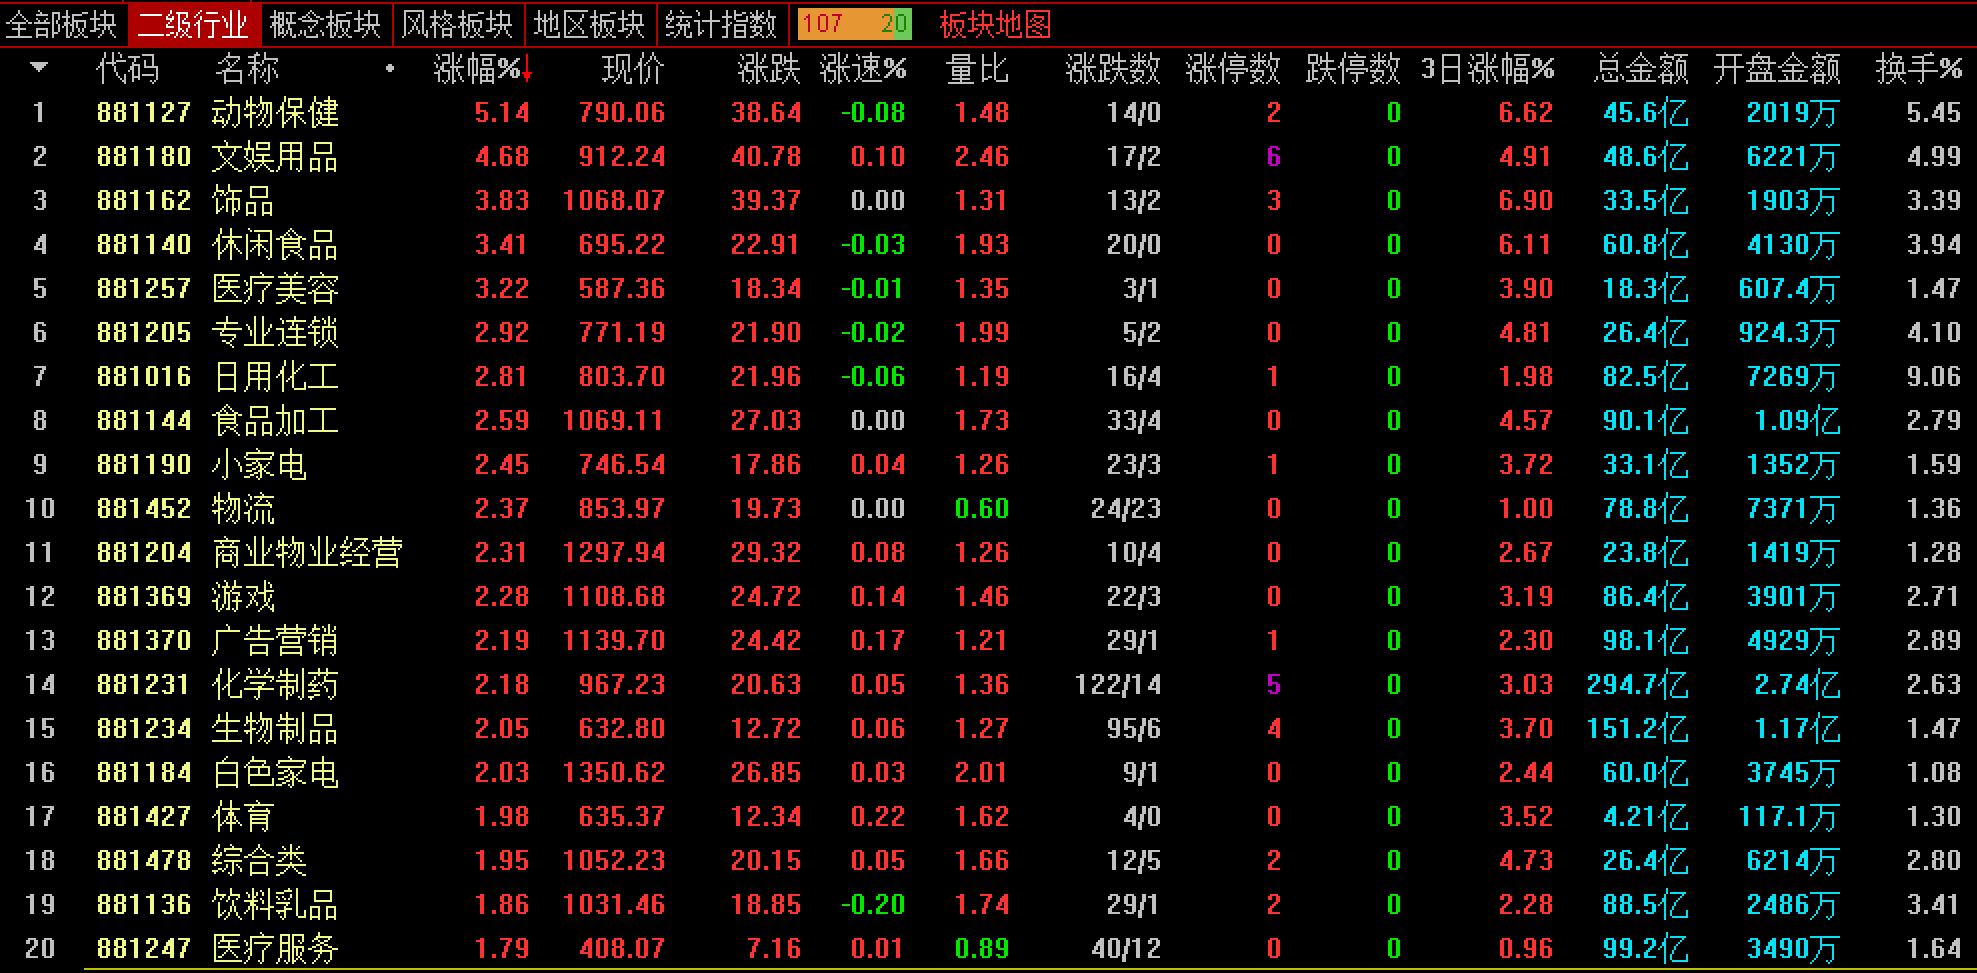Click 总金额 value 4.21亿 for 体育
This screenshot has width=1977, height=973.
pos(1645,816)
